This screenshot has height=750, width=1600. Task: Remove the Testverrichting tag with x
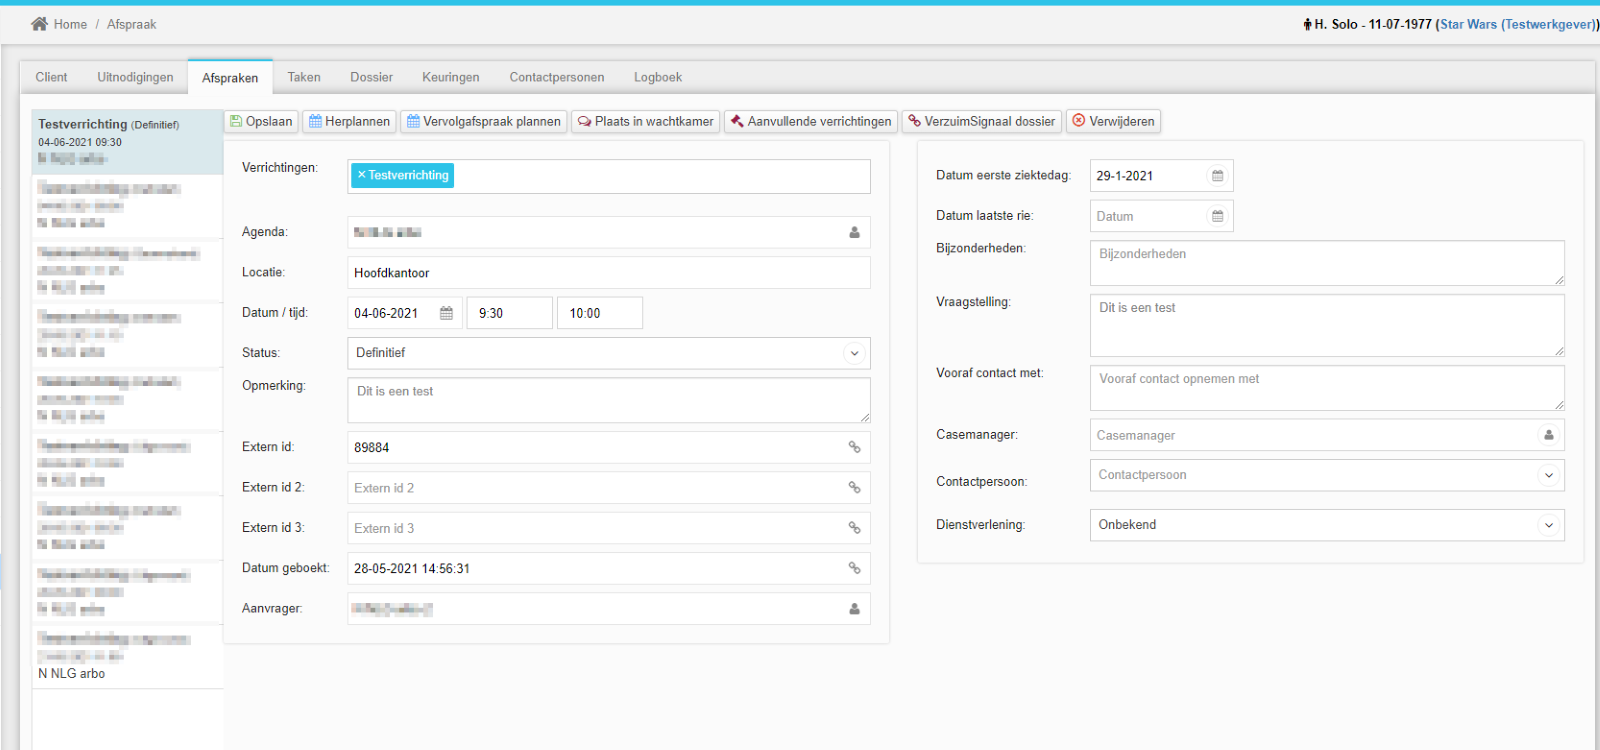pos(361,175)
